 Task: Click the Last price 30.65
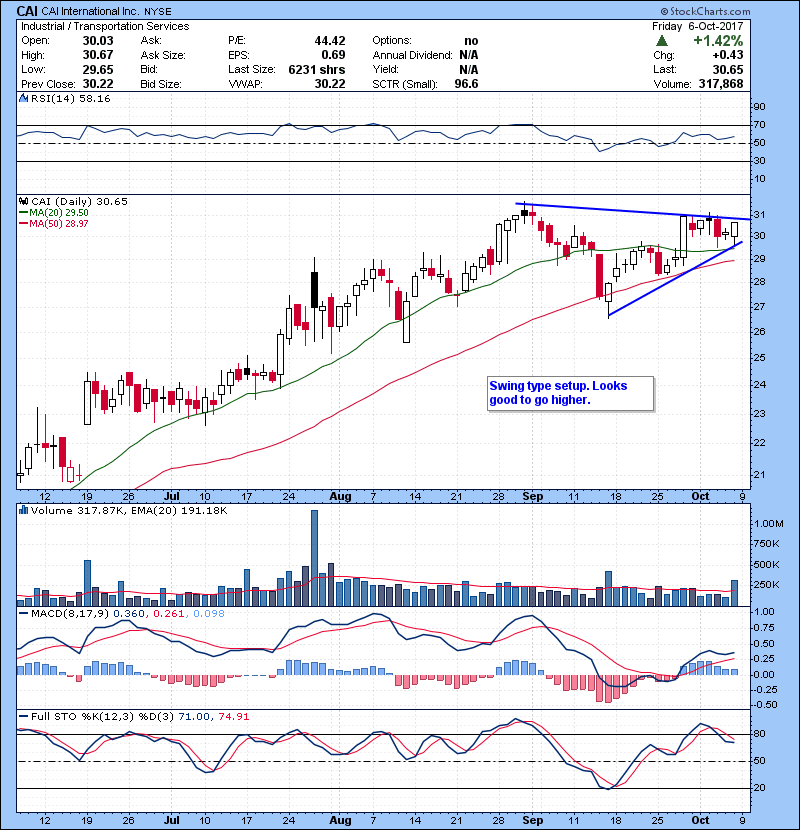click(x=728, y=69)
